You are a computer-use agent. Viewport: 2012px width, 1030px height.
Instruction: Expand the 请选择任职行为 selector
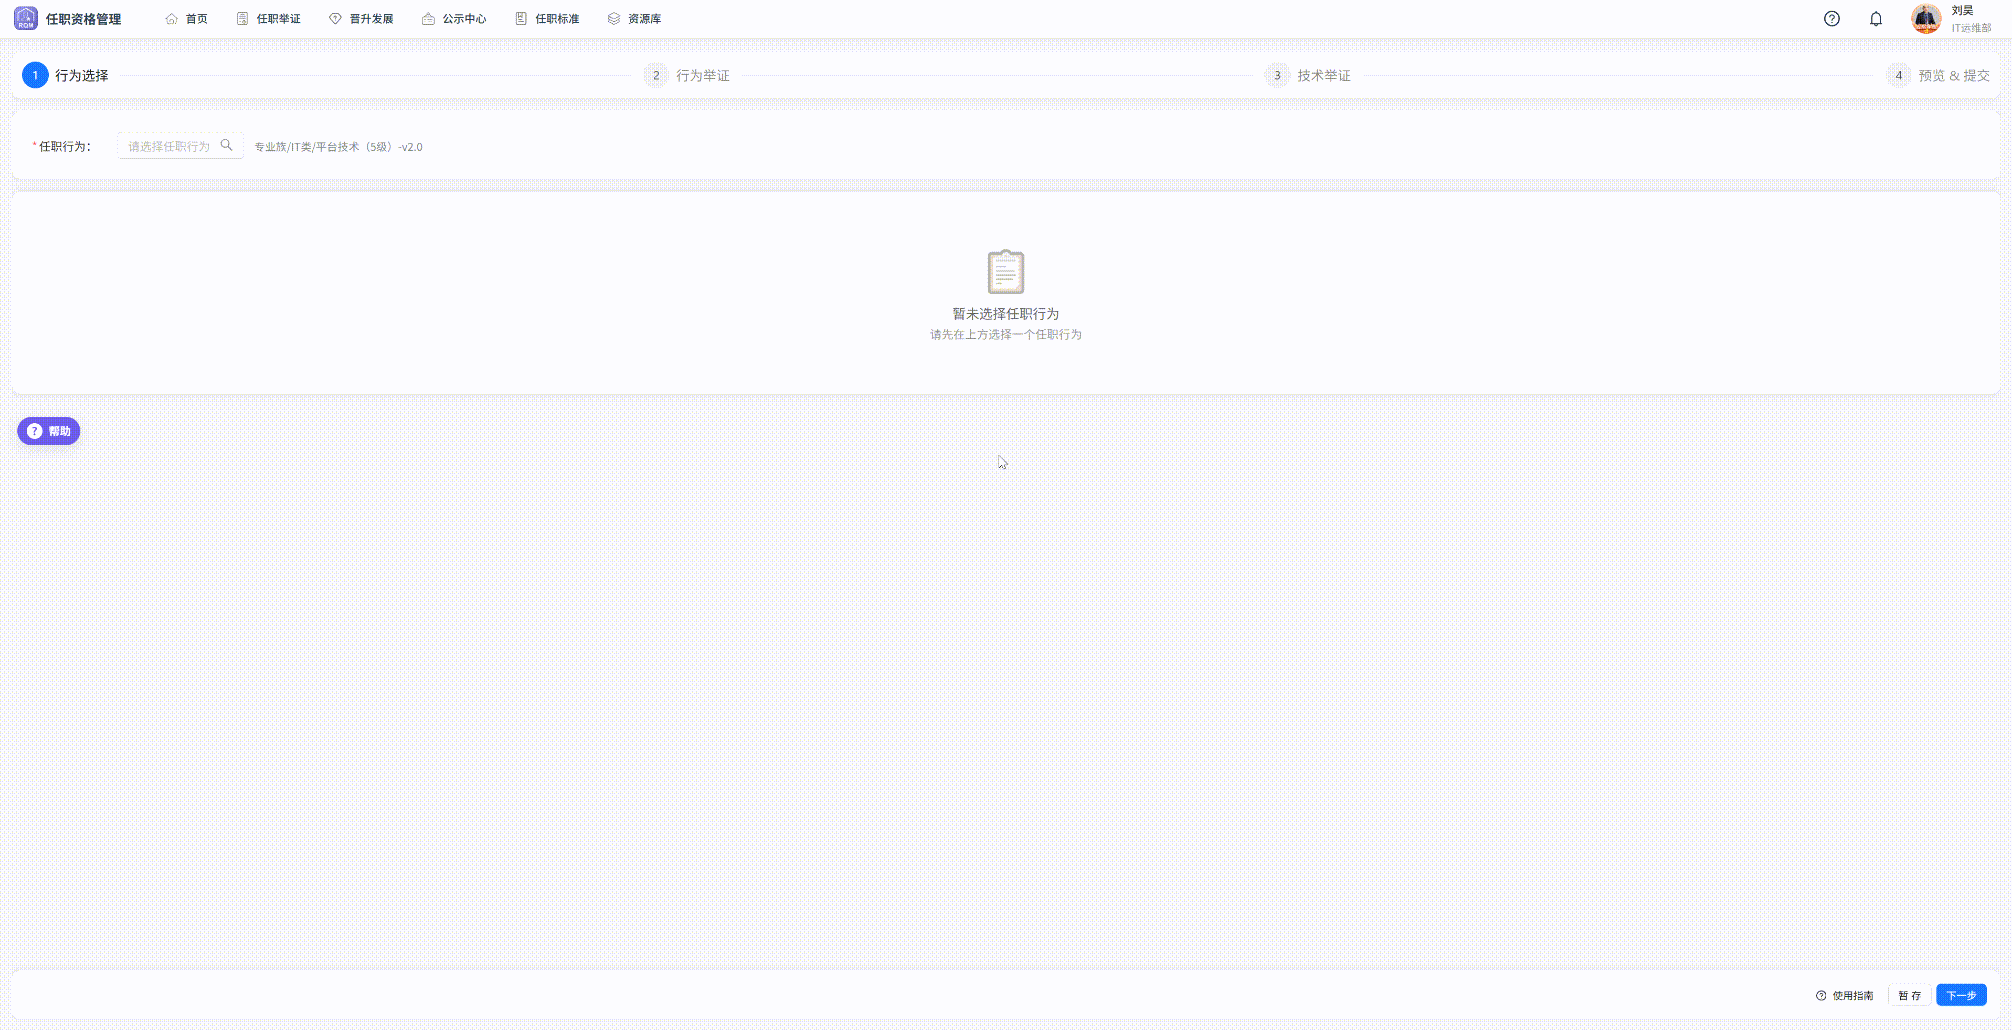pyautogui.click(x=169, y=146)
